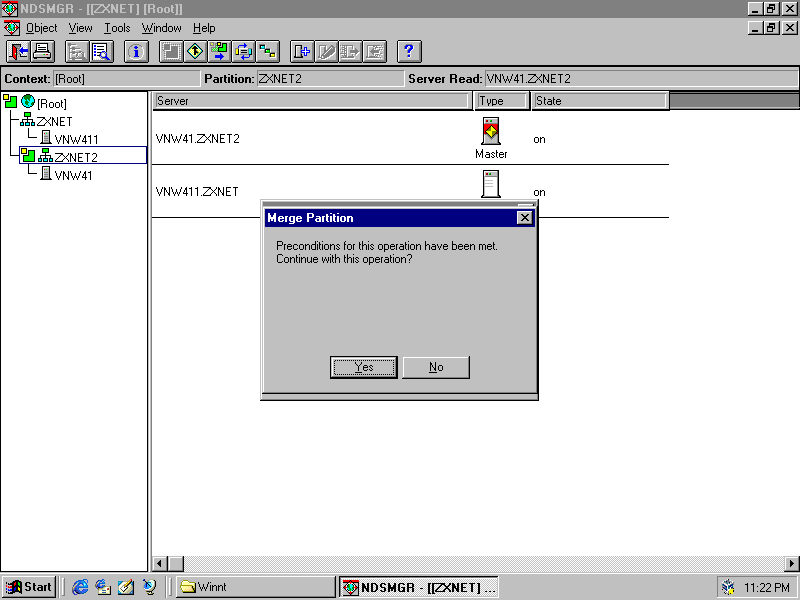800x600 pixels.
Task: Click the Print toolbar icon
Action: point(43,52)
